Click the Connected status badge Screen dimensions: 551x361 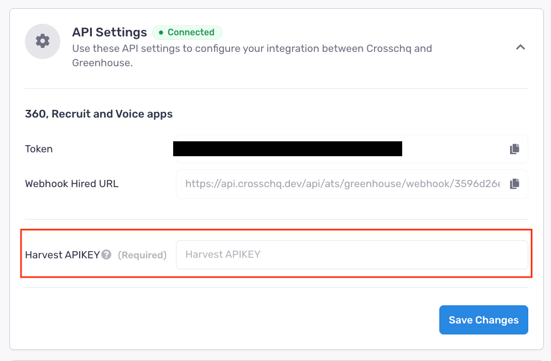pyautogui.click(x=187, y=32)
